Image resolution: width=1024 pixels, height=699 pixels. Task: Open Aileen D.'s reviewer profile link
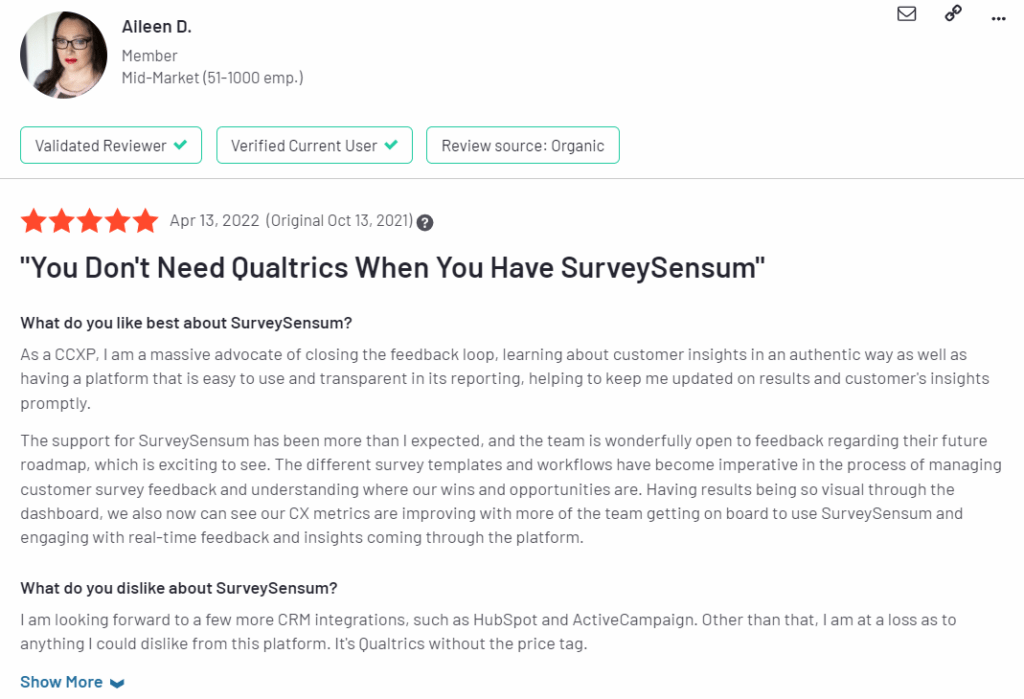tap(156, 26)
